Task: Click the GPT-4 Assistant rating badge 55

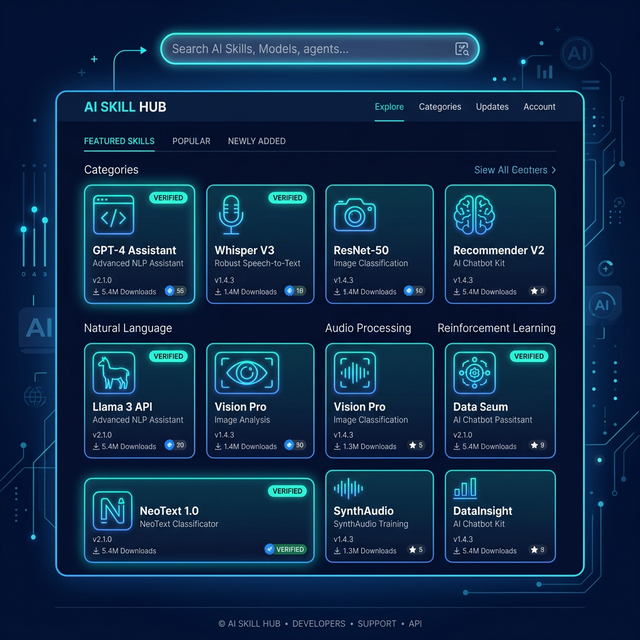Action: [x=176, y=291]
